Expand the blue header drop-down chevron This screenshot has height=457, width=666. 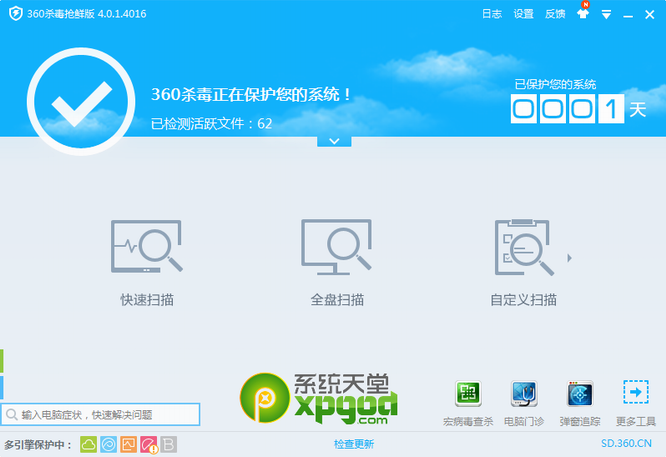coord(334,141)
